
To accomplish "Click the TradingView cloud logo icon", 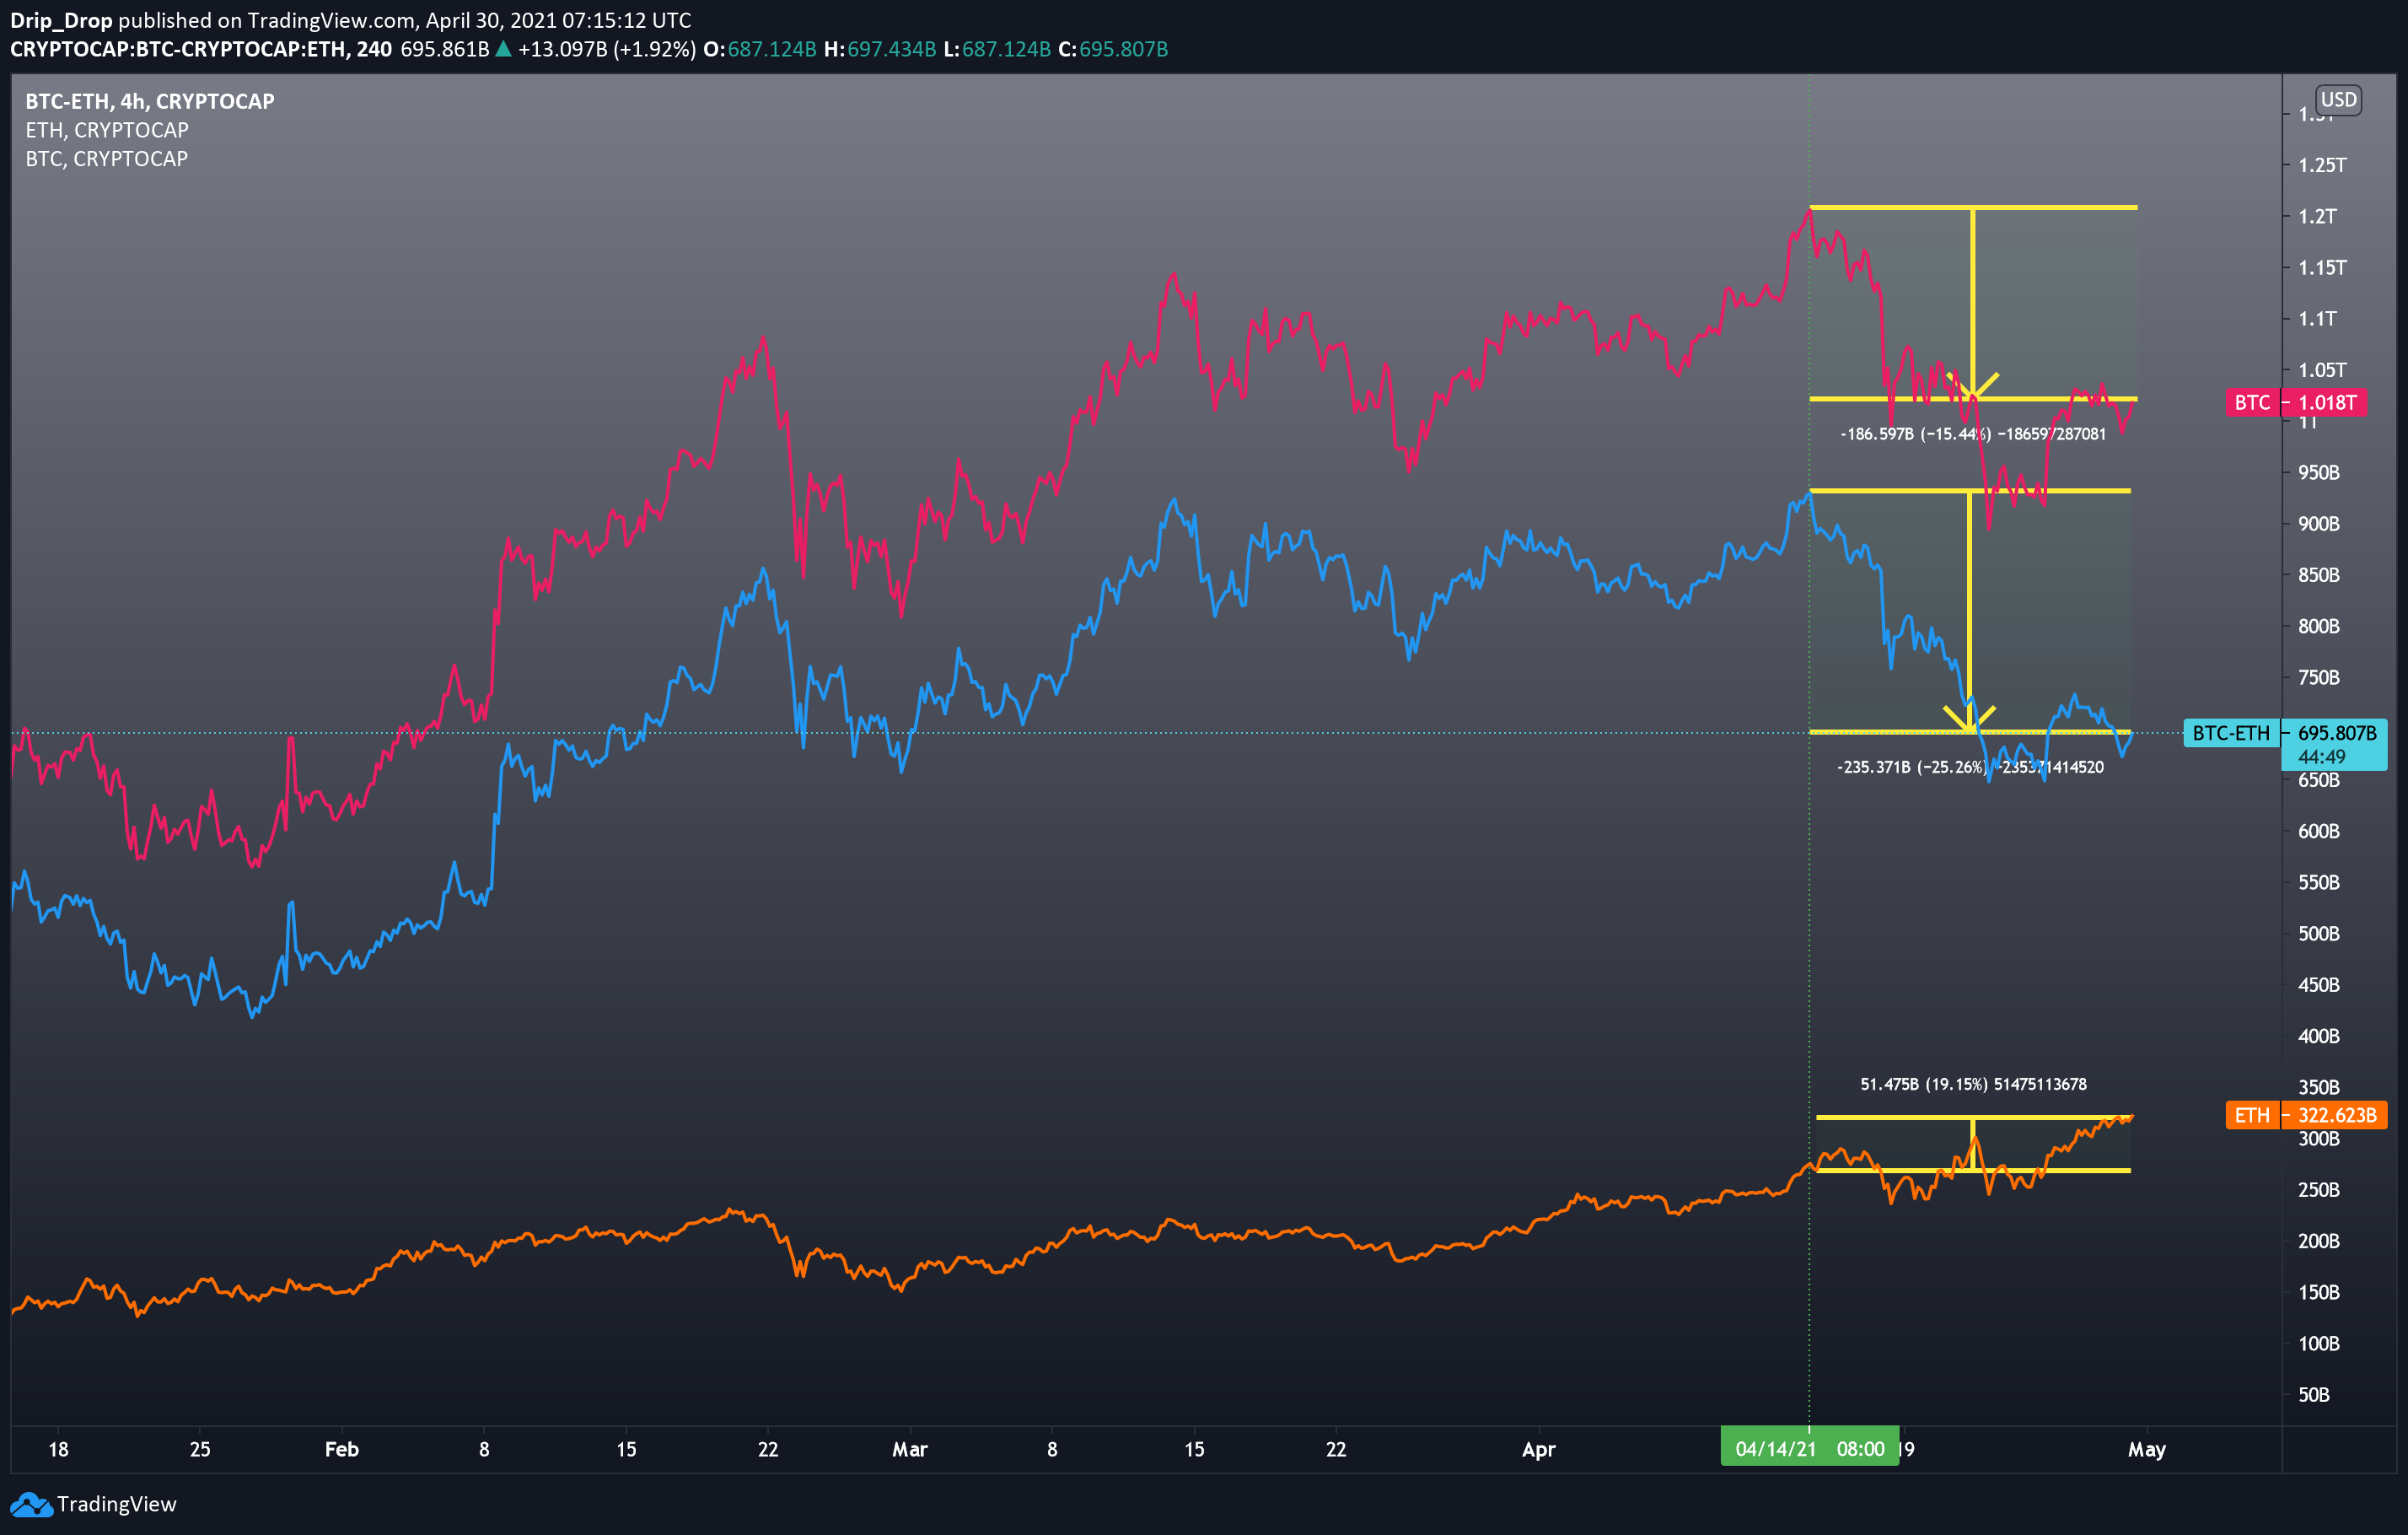I will pyautogui.click(x=30, y=1505).
